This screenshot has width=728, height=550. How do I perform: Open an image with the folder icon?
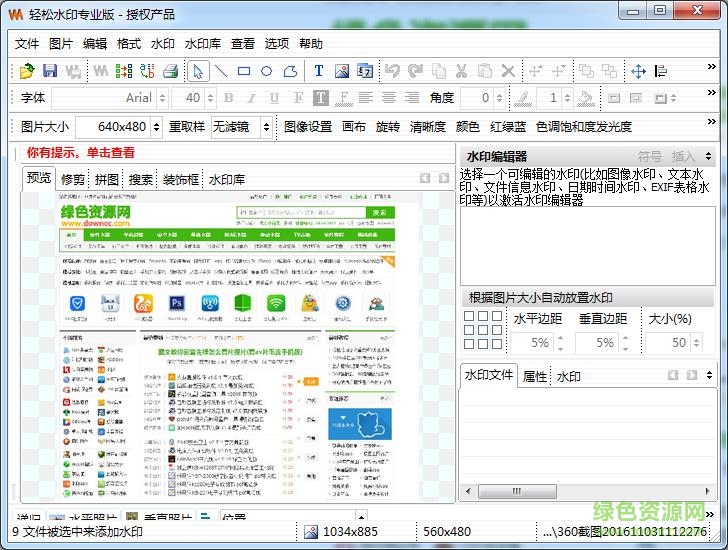27,71
